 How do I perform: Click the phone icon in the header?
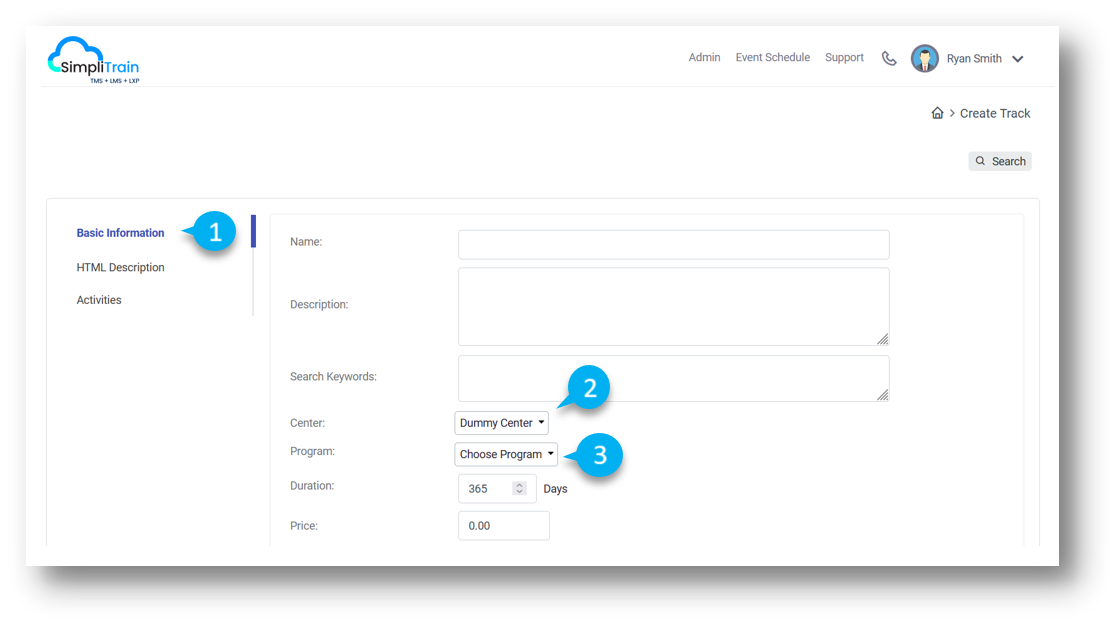(x=889, y=57)
